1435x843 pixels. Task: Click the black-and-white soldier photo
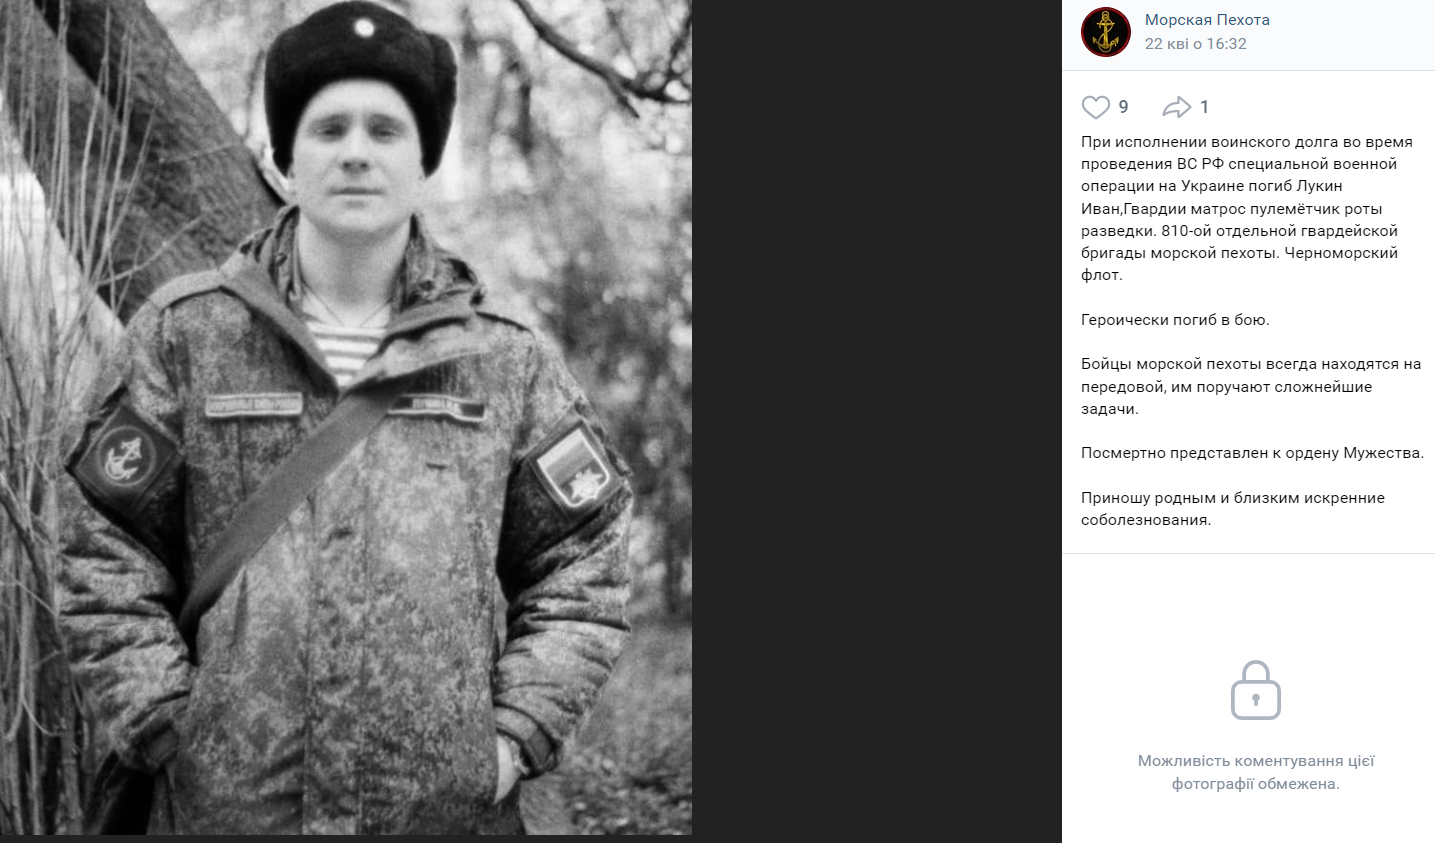coord(346,417)
